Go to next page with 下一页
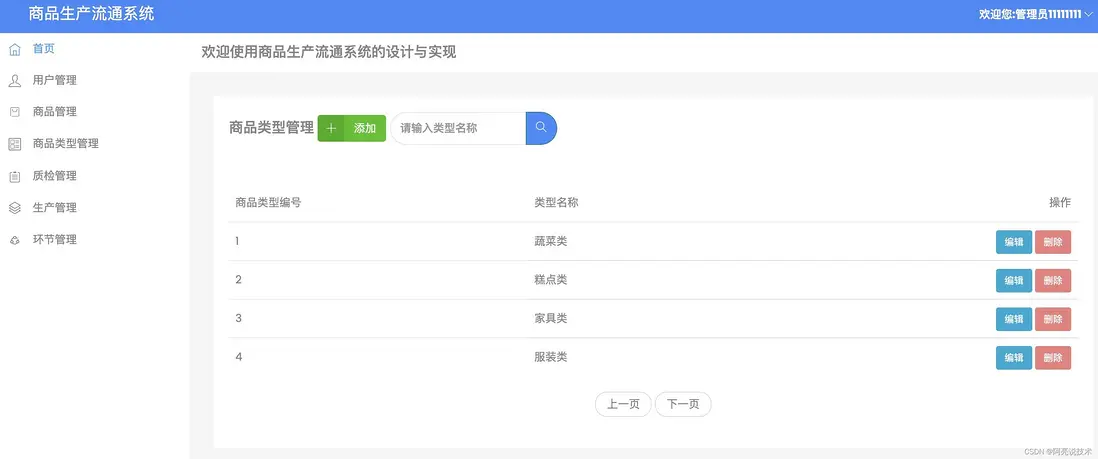 pos(683,404)
